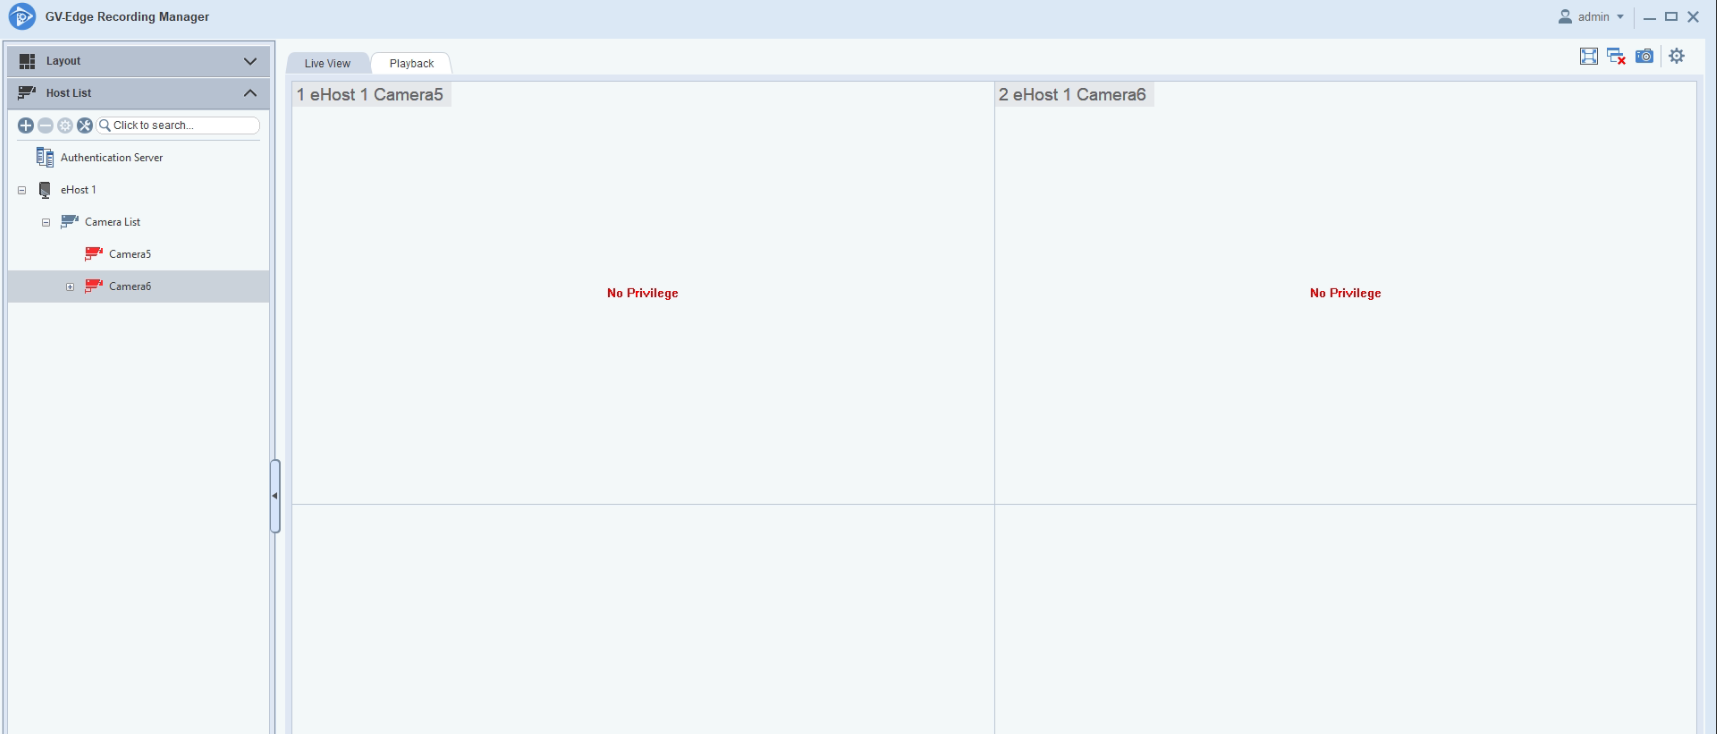Maximize the Recording Manager window
Image resolution: width=1717 pixels, height=734 pixels.
pyautogui.click(x=1671, y=17)
